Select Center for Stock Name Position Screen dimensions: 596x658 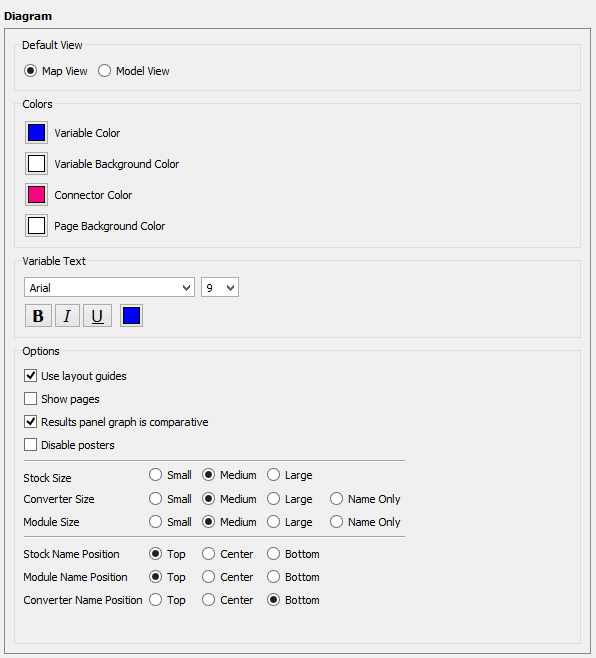click(208, 554)
